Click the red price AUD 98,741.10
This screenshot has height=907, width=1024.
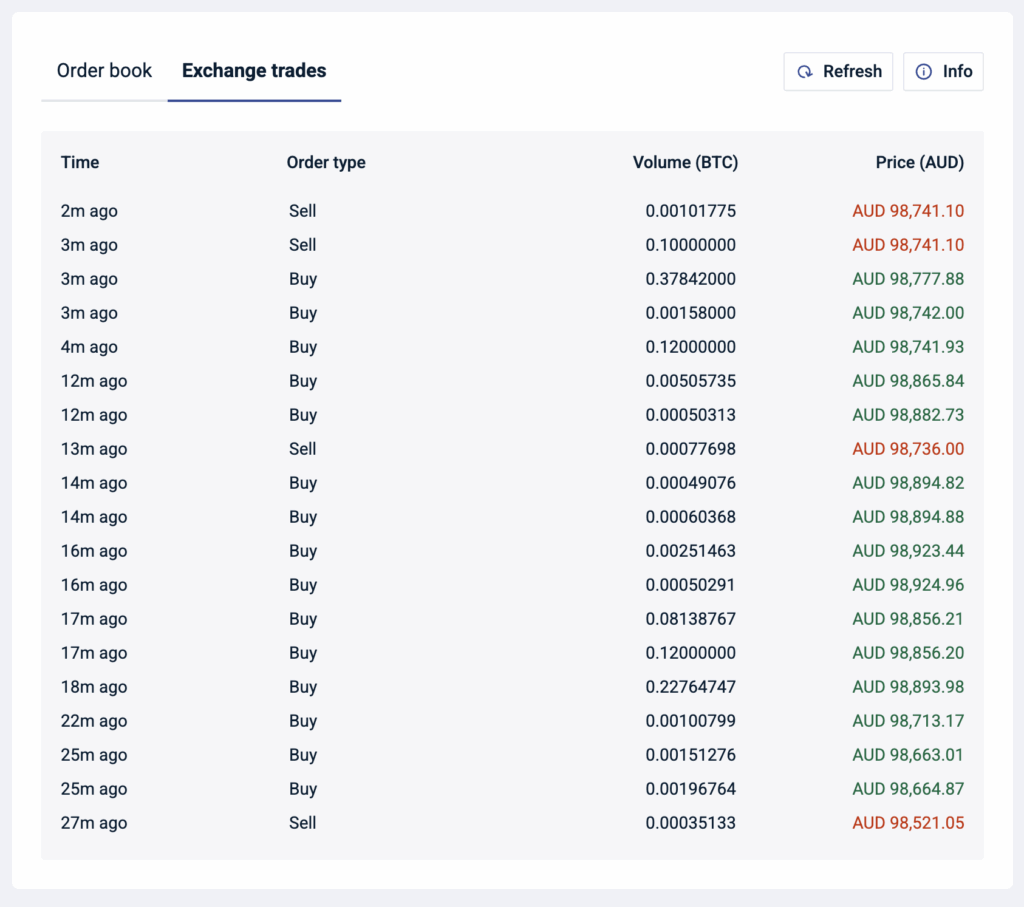coord(908,211)
